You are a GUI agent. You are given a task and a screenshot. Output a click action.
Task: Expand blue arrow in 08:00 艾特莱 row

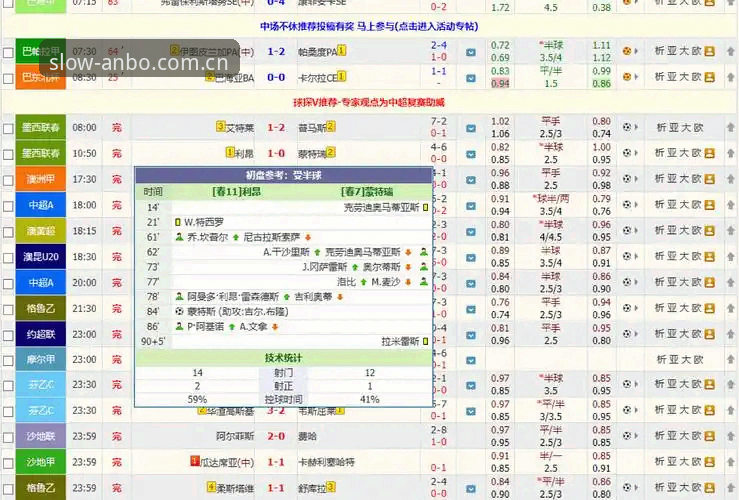tap(470, 128)
